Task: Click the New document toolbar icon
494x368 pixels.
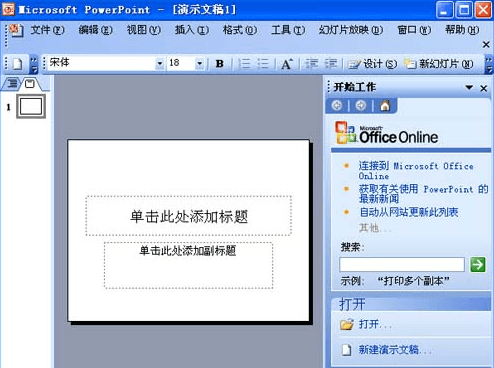Action: (x=17, y=63)
